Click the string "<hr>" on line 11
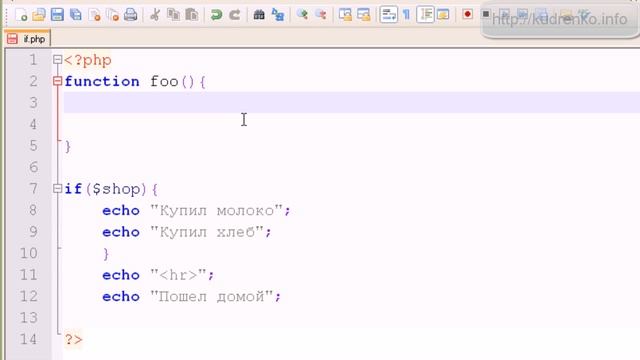The height and width of the screenshot is (360, 640). click(x=178, y=275)
